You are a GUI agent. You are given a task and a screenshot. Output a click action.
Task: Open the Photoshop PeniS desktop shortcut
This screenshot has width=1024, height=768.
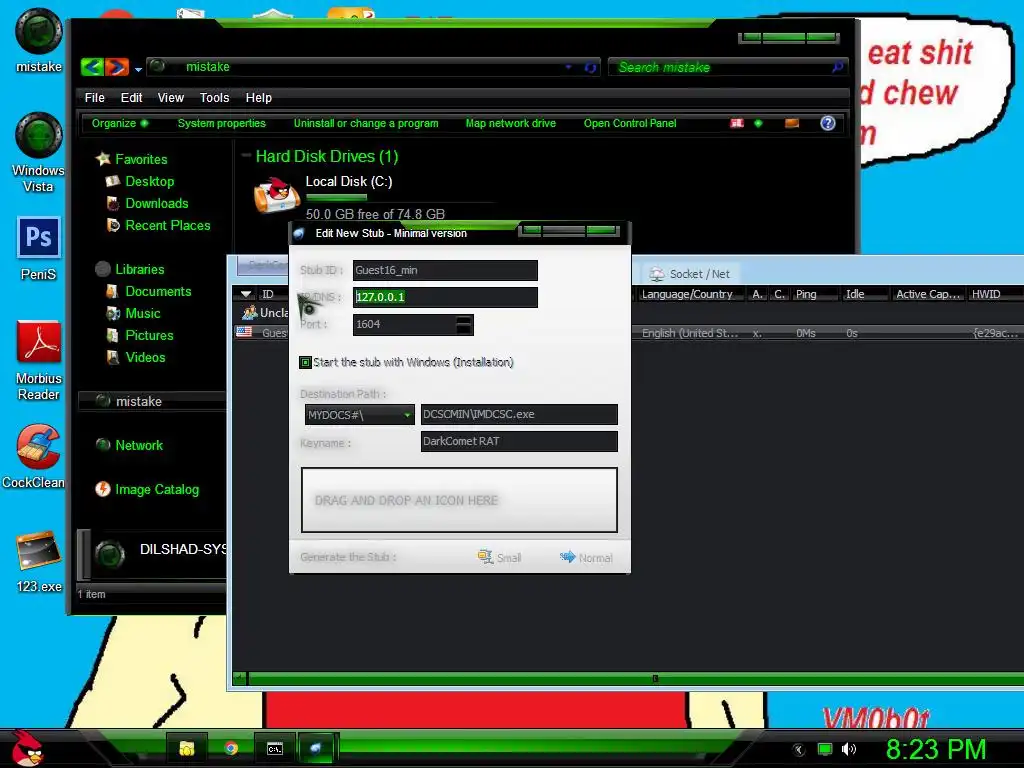click(38, 248)
